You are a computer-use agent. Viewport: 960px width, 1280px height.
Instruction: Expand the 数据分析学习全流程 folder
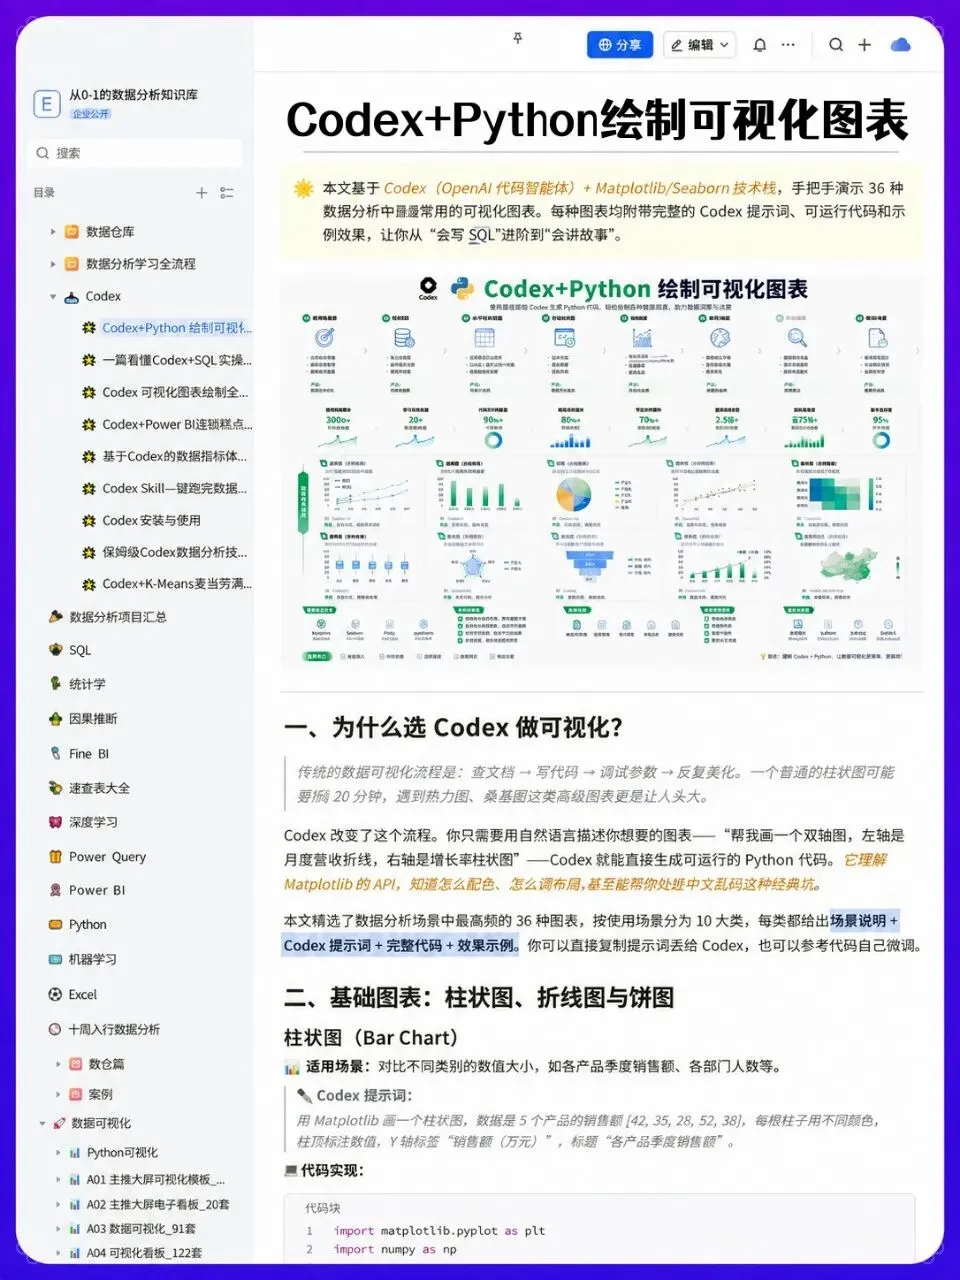(x=53, y=264)
